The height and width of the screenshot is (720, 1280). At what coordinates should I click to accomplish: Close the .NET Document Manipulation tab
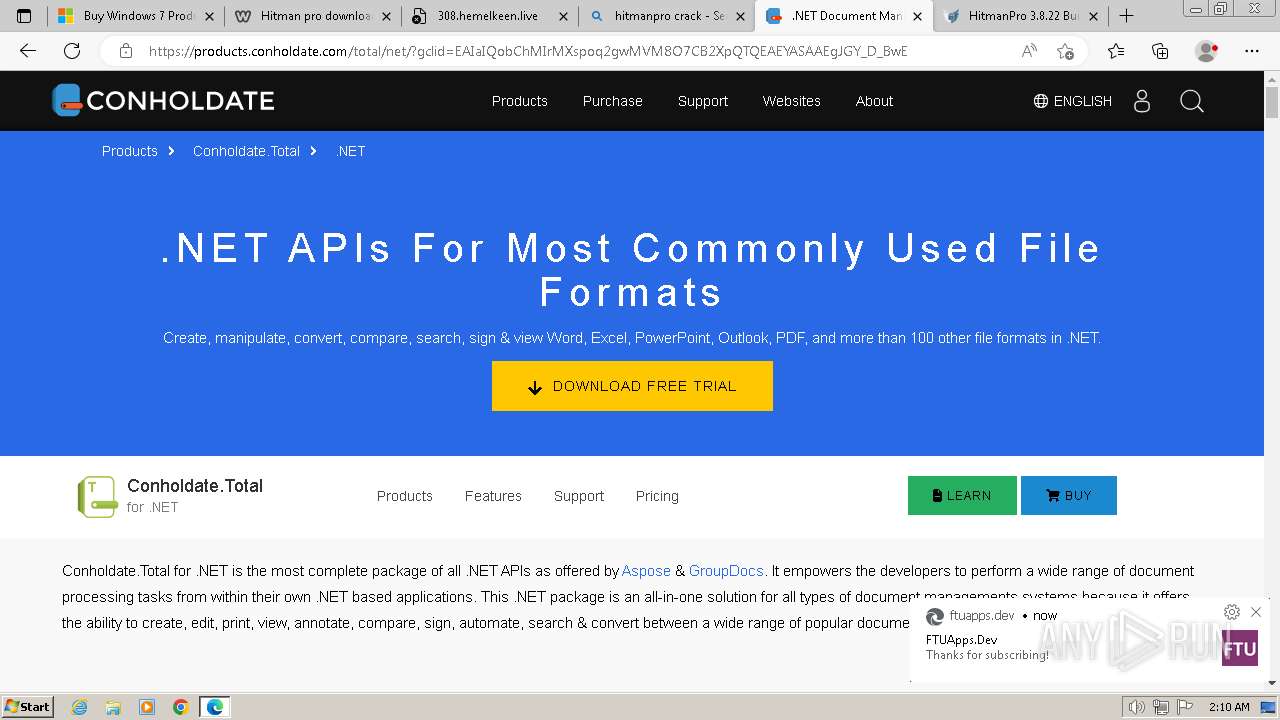(x=917, y=16)
